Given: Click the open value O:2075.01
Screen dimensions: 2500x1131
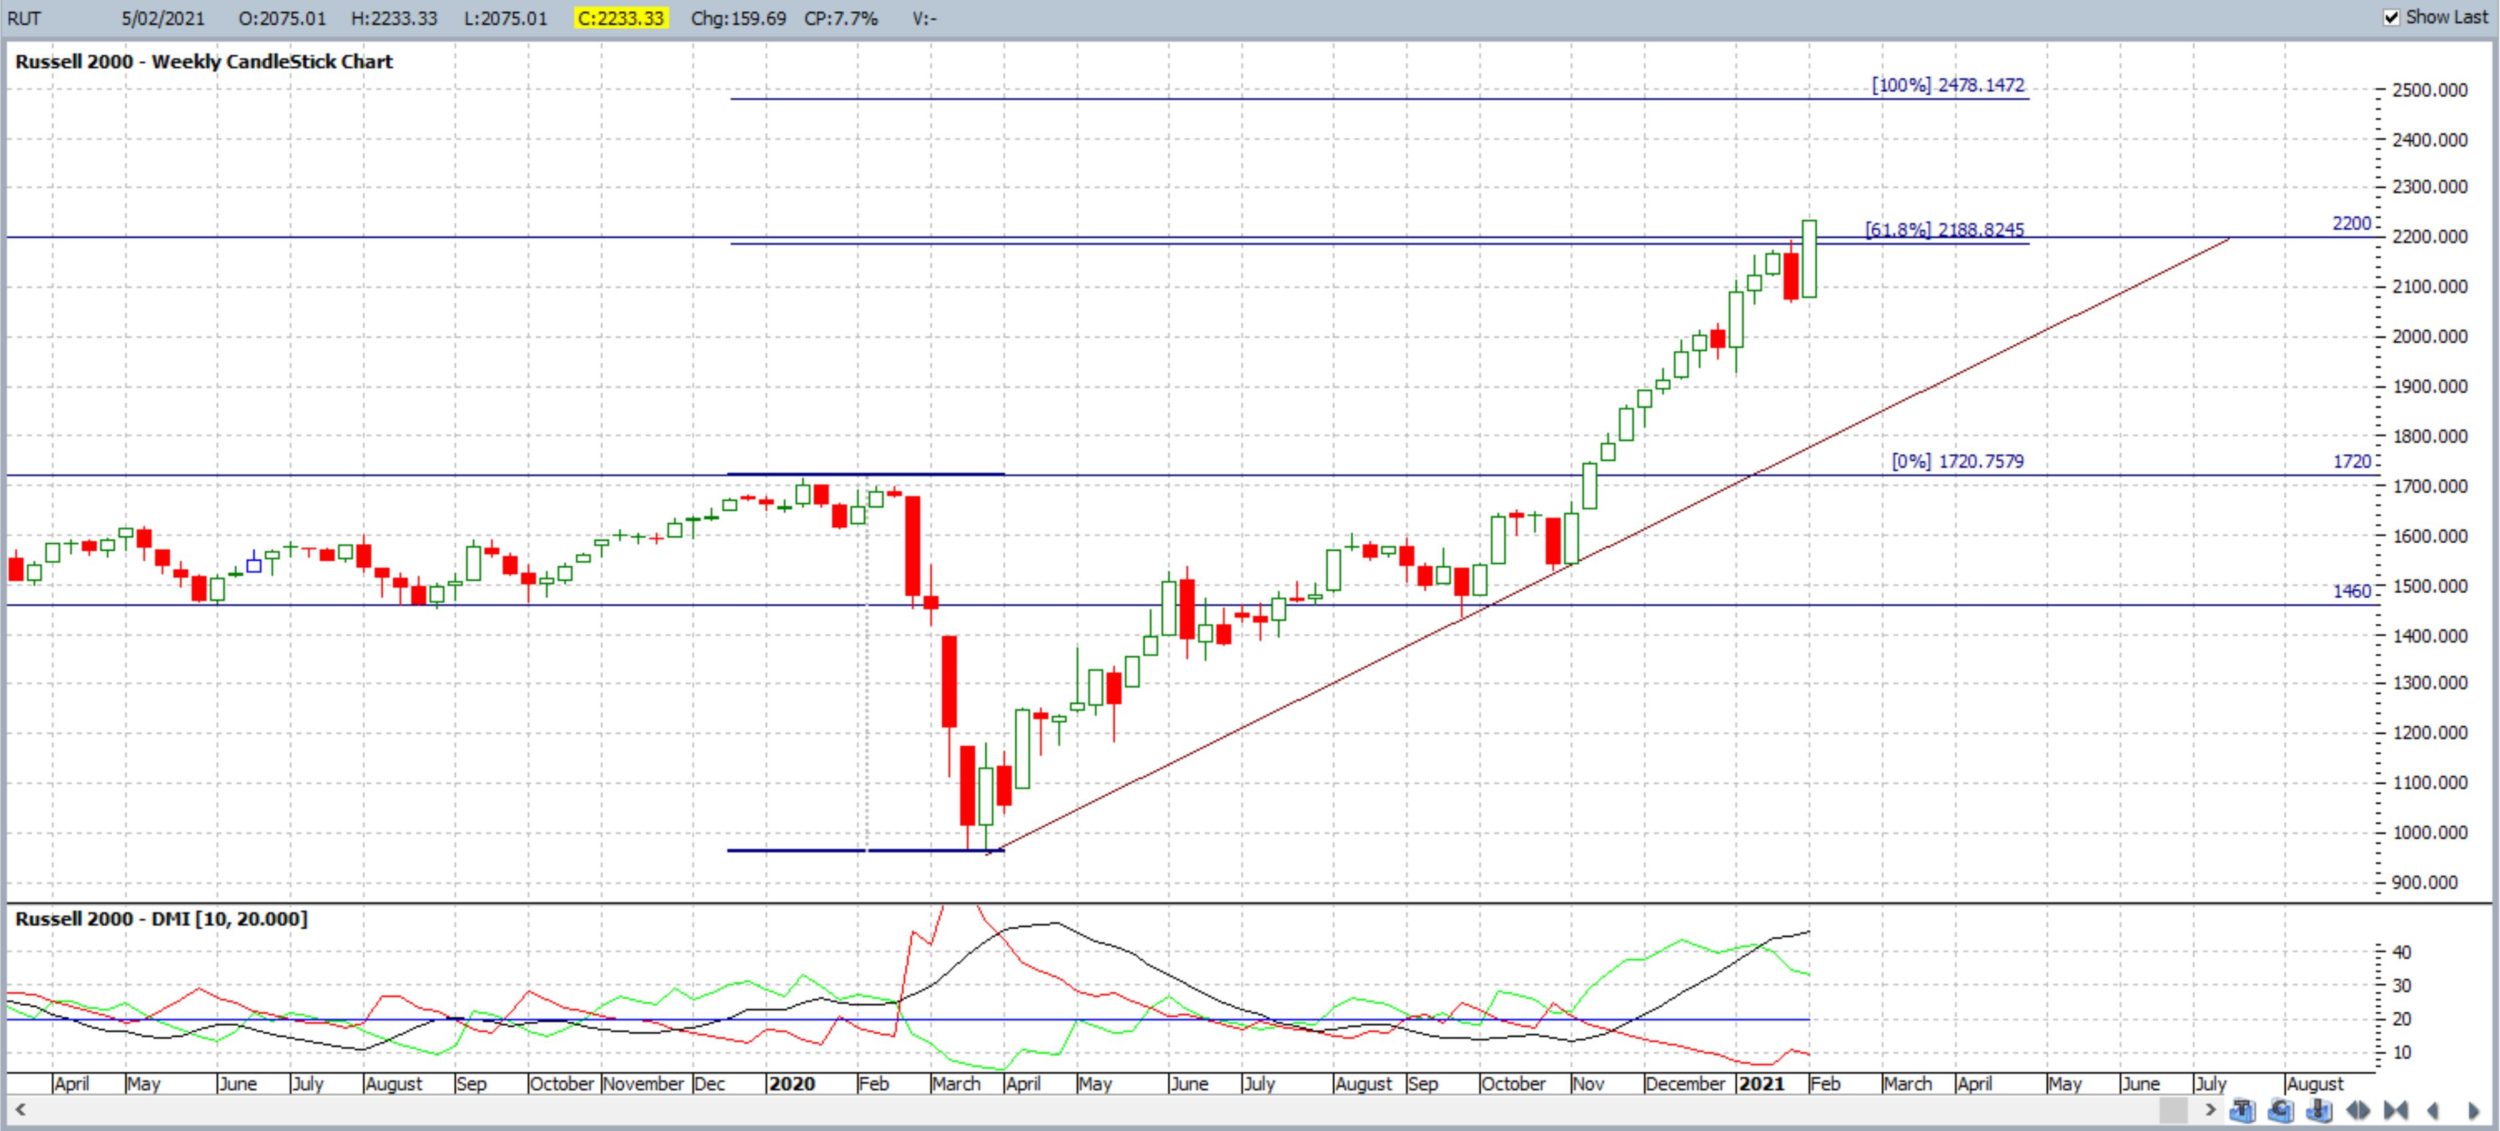Looking at the screenshot, I should point(282,18).
